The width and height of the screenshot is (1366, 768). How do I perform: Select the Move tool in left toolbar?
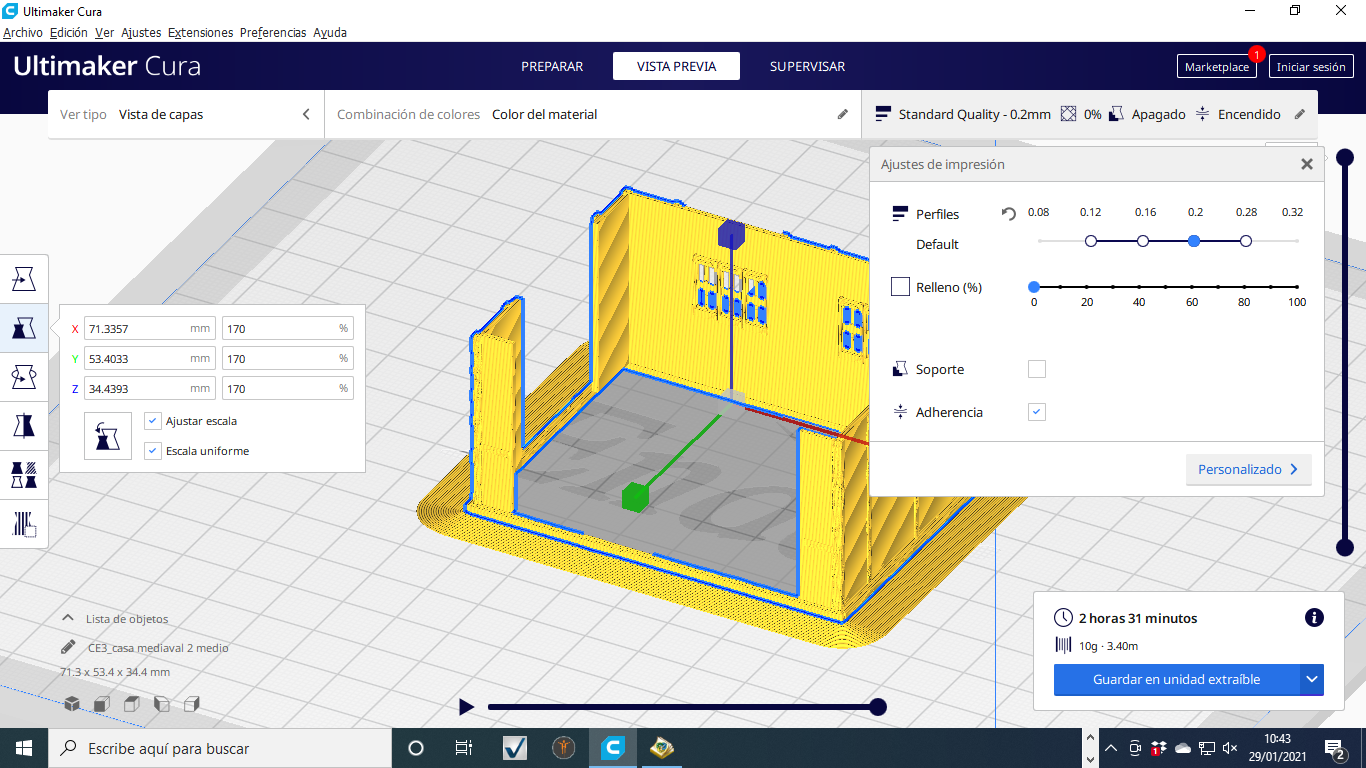(24, 279)
